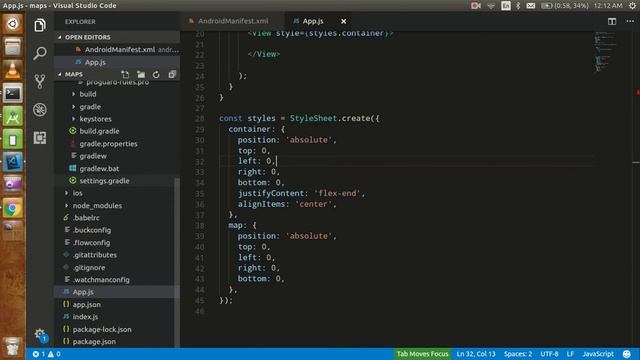
Task: Click clock showing 12:12 AM
Action: click(x=608, y=5)
